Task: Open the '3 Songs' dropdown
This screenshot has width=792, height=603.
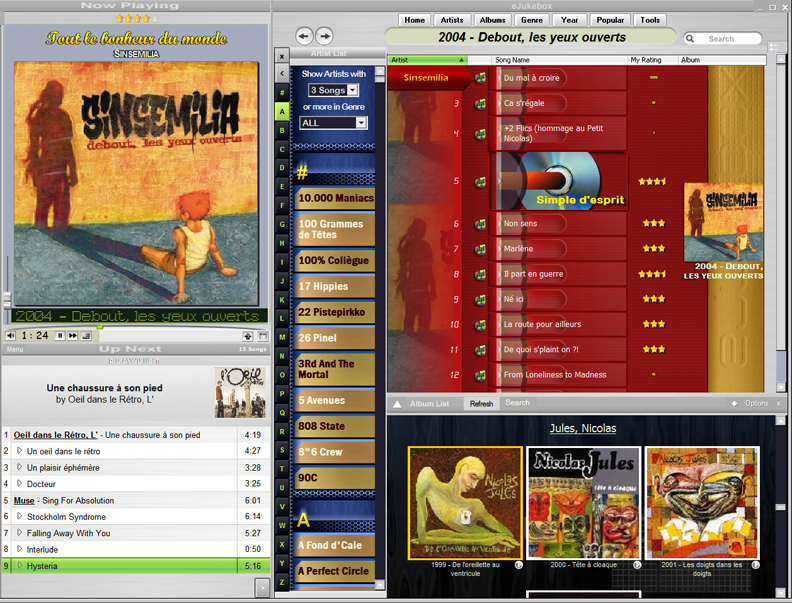Action: click(x=352, y=91)
